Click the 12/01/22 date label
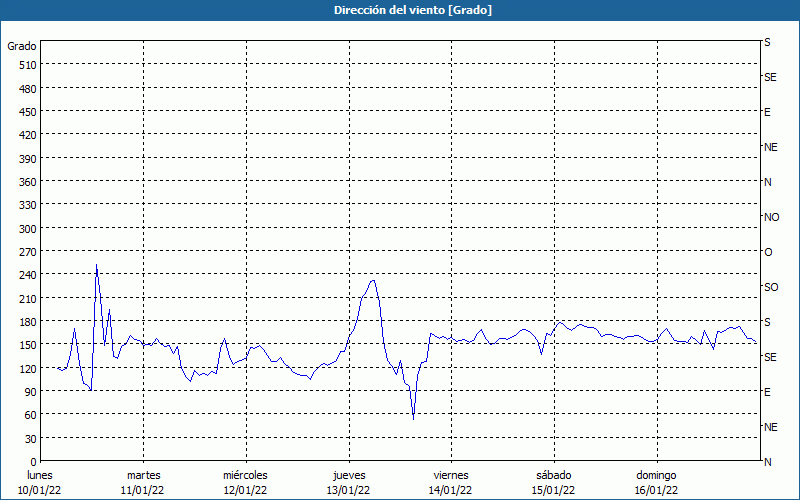Image resolution: width=800 pixels, height=500 pixels. pos(245,490)
